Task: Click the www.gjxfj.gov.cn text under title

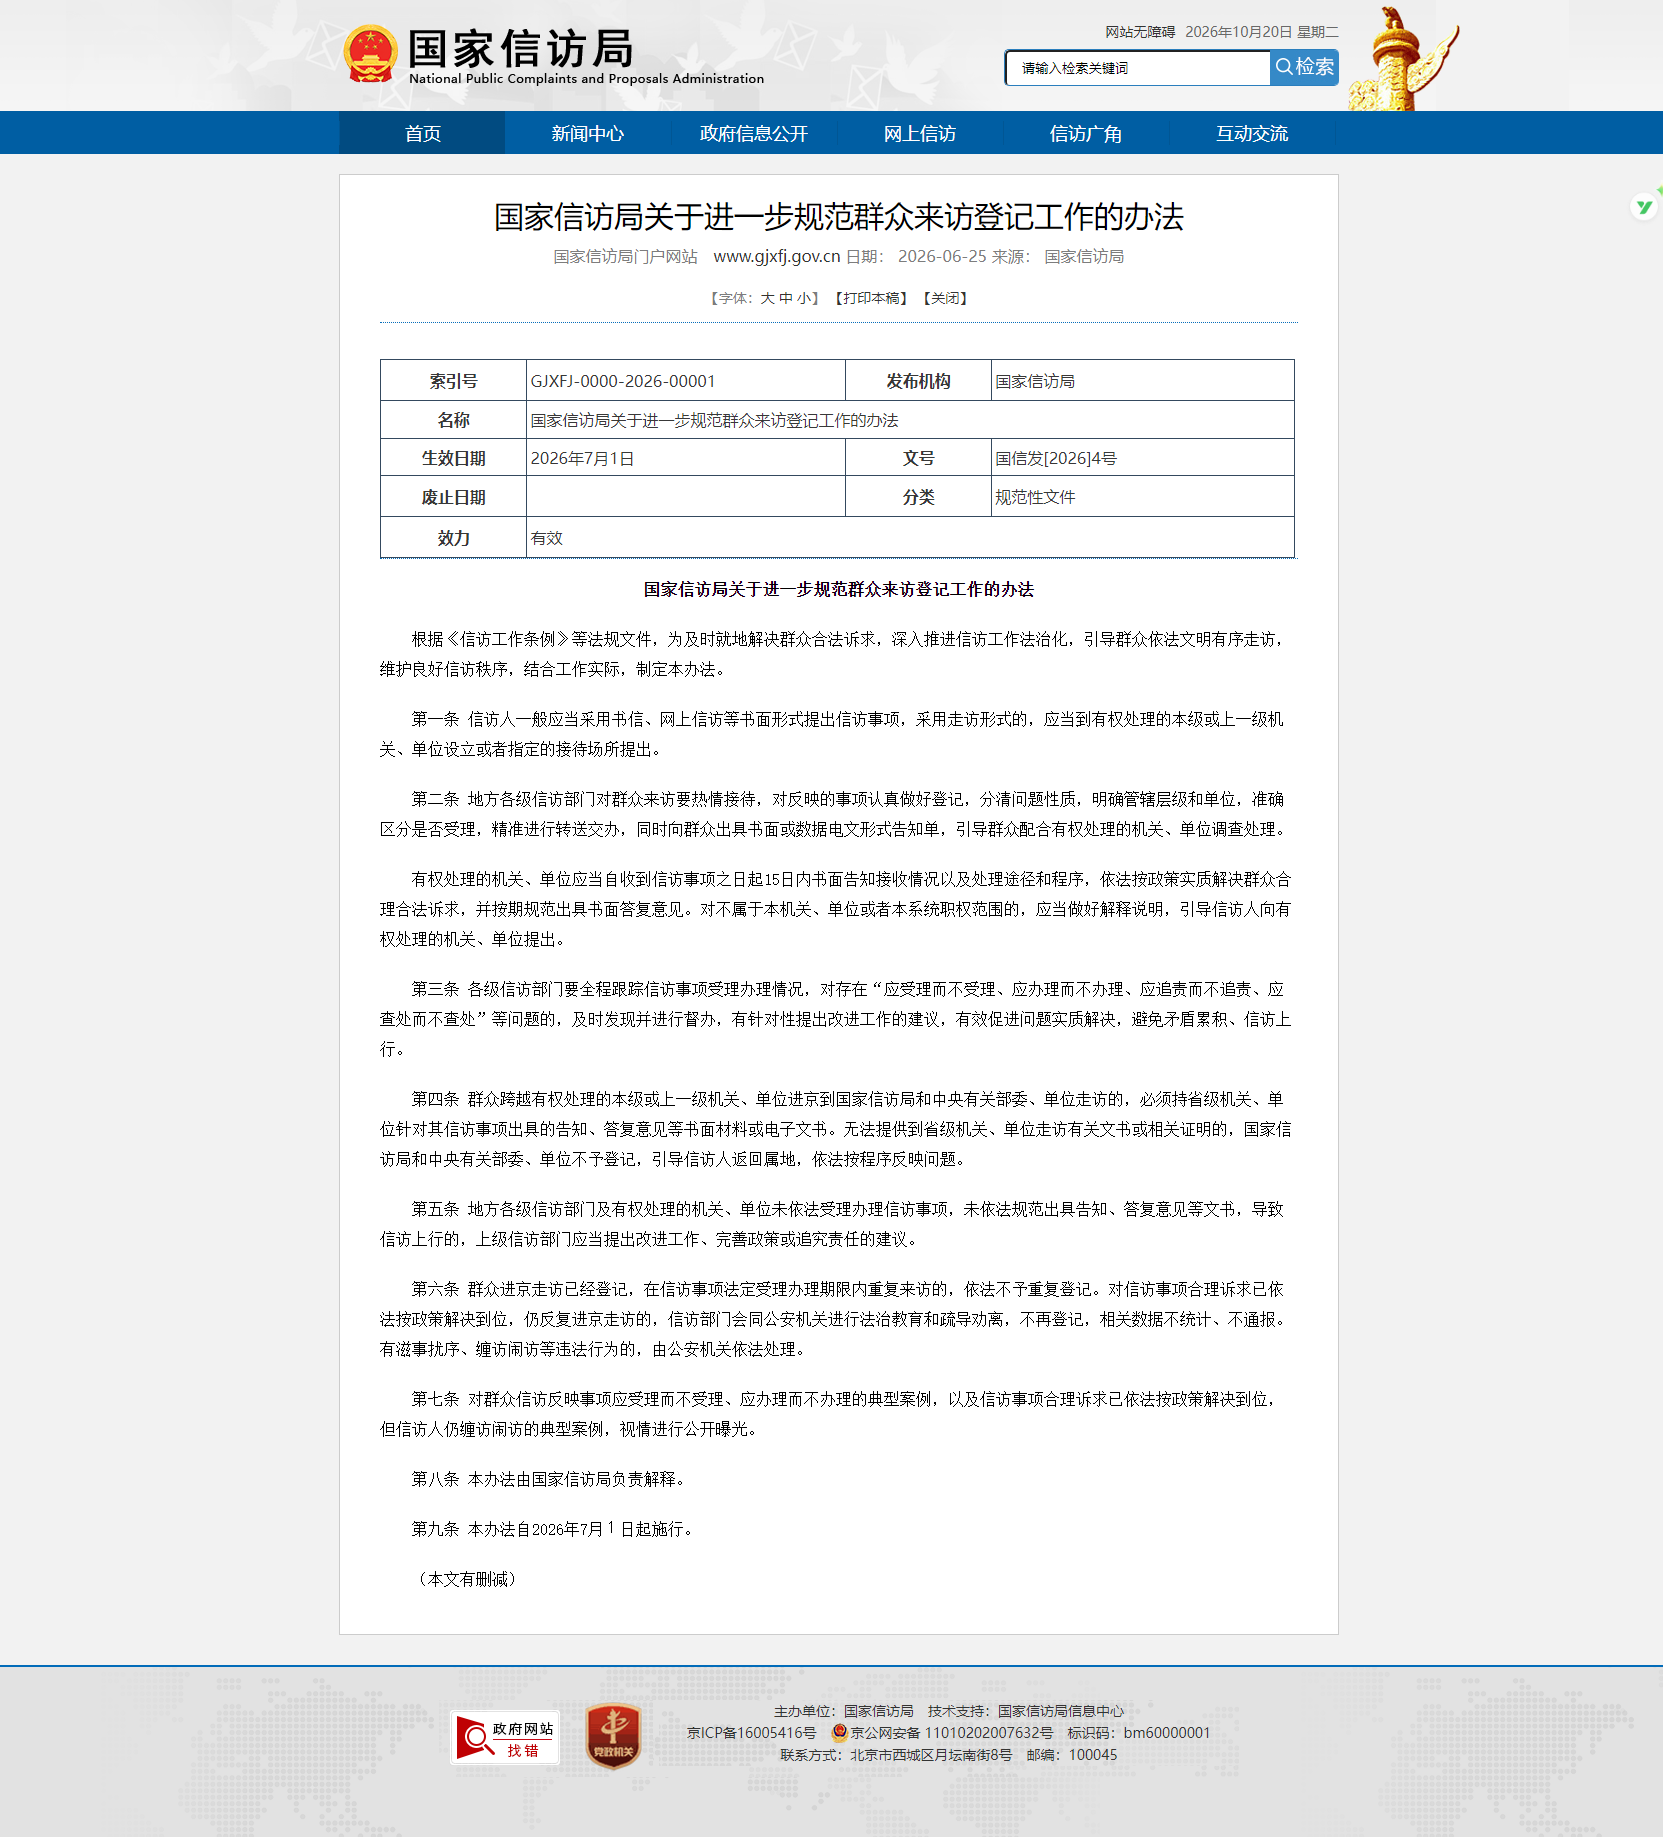Action: tap(776, 256)
